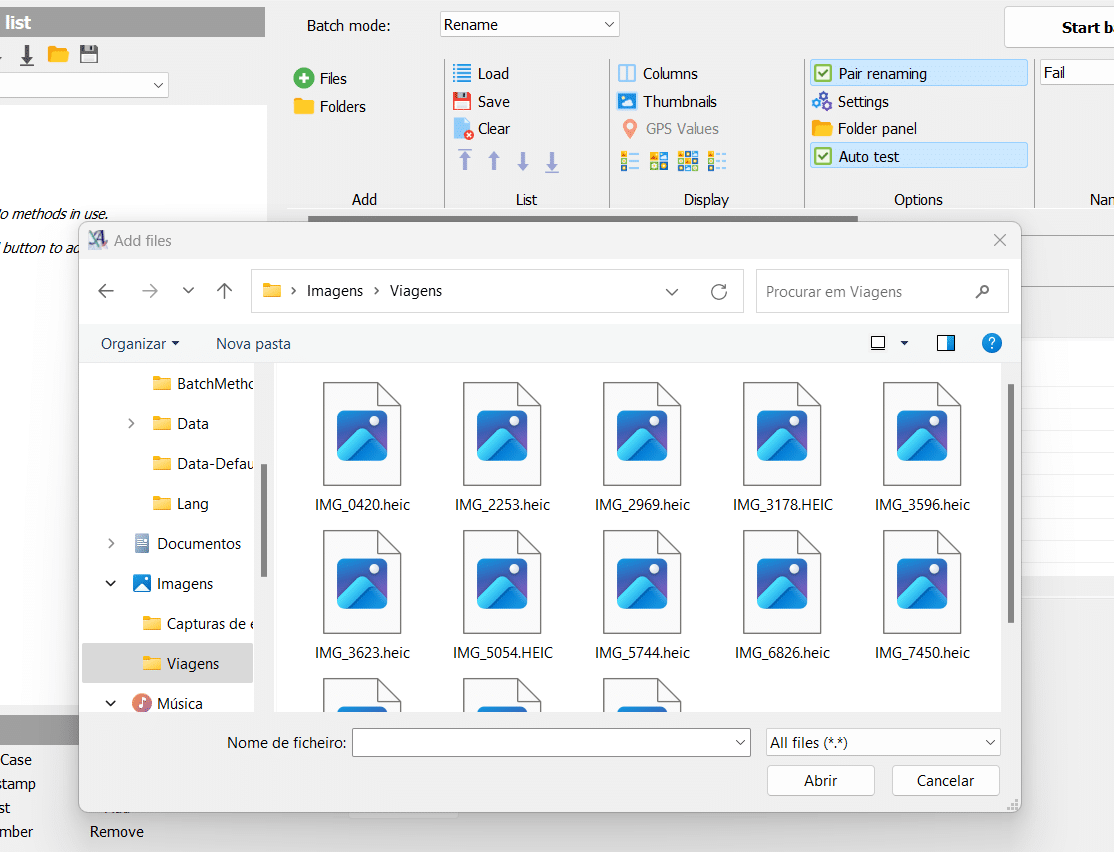Click the Clear list icon

pyautogui.click(x=462, y=129)
